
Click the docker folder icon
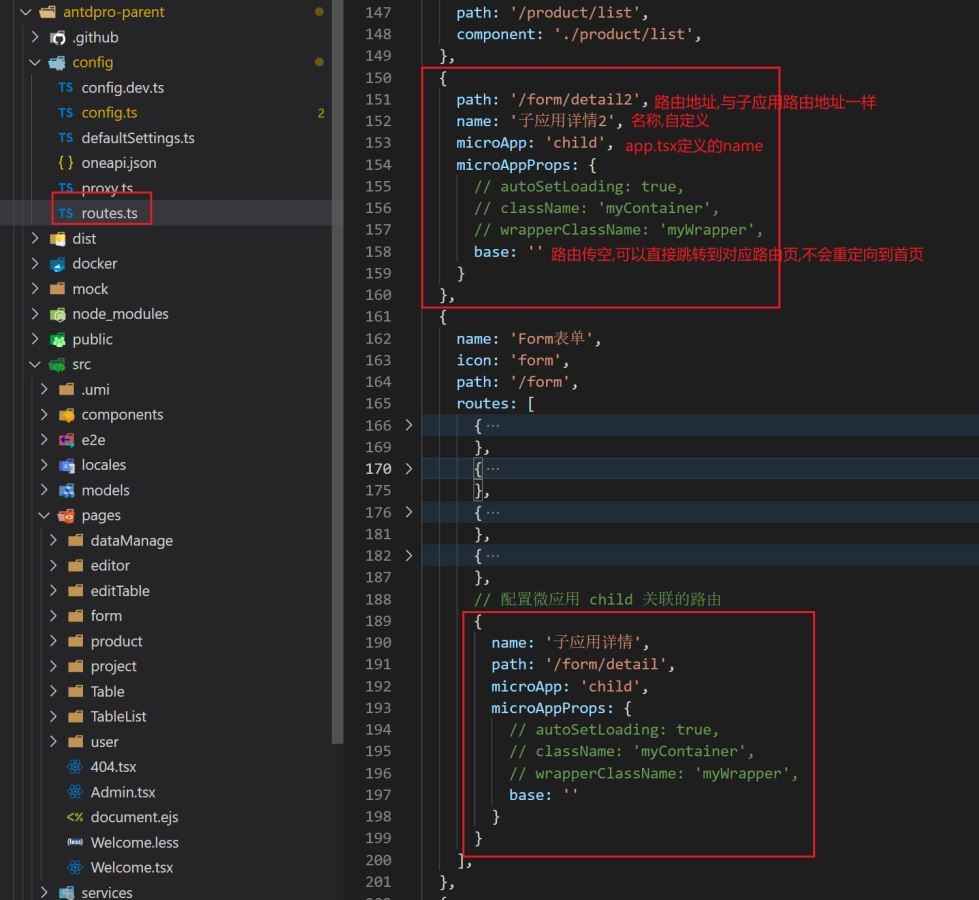57,264
